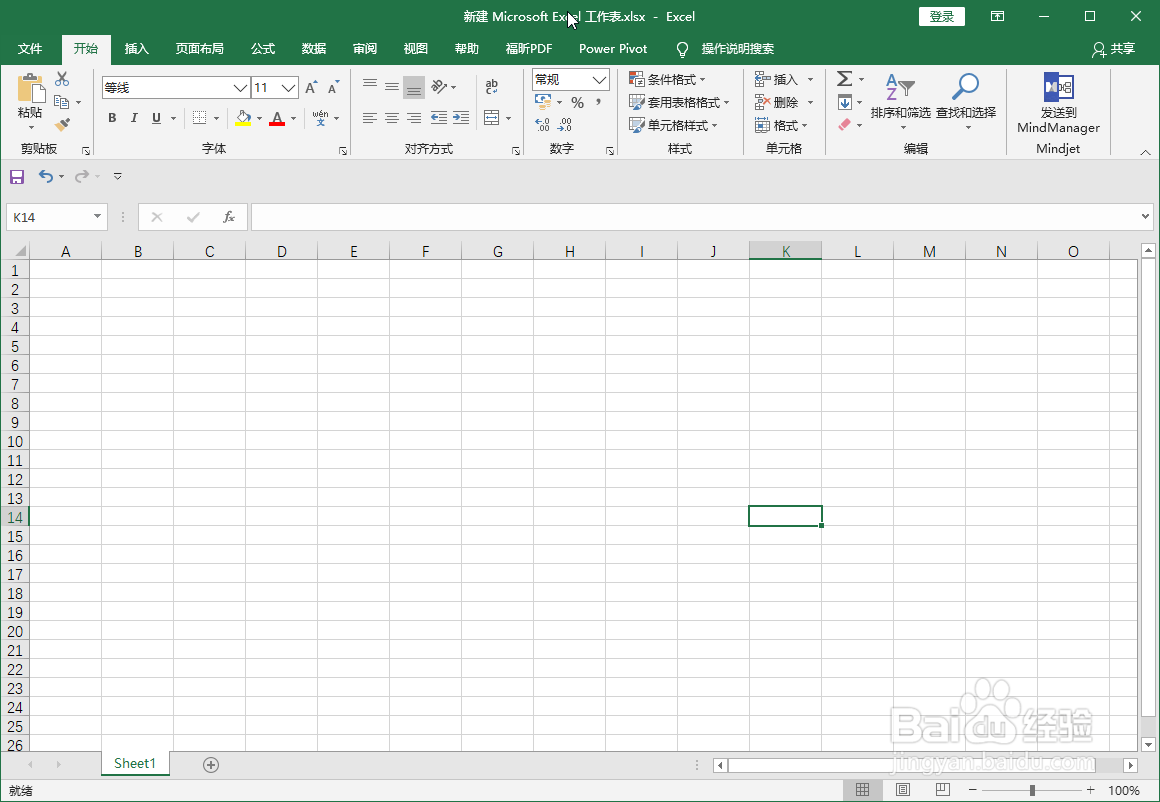This screenshot has height=802, width=1160.
Task: Select the Format Painter brush
Action: [x=62, y=125]
